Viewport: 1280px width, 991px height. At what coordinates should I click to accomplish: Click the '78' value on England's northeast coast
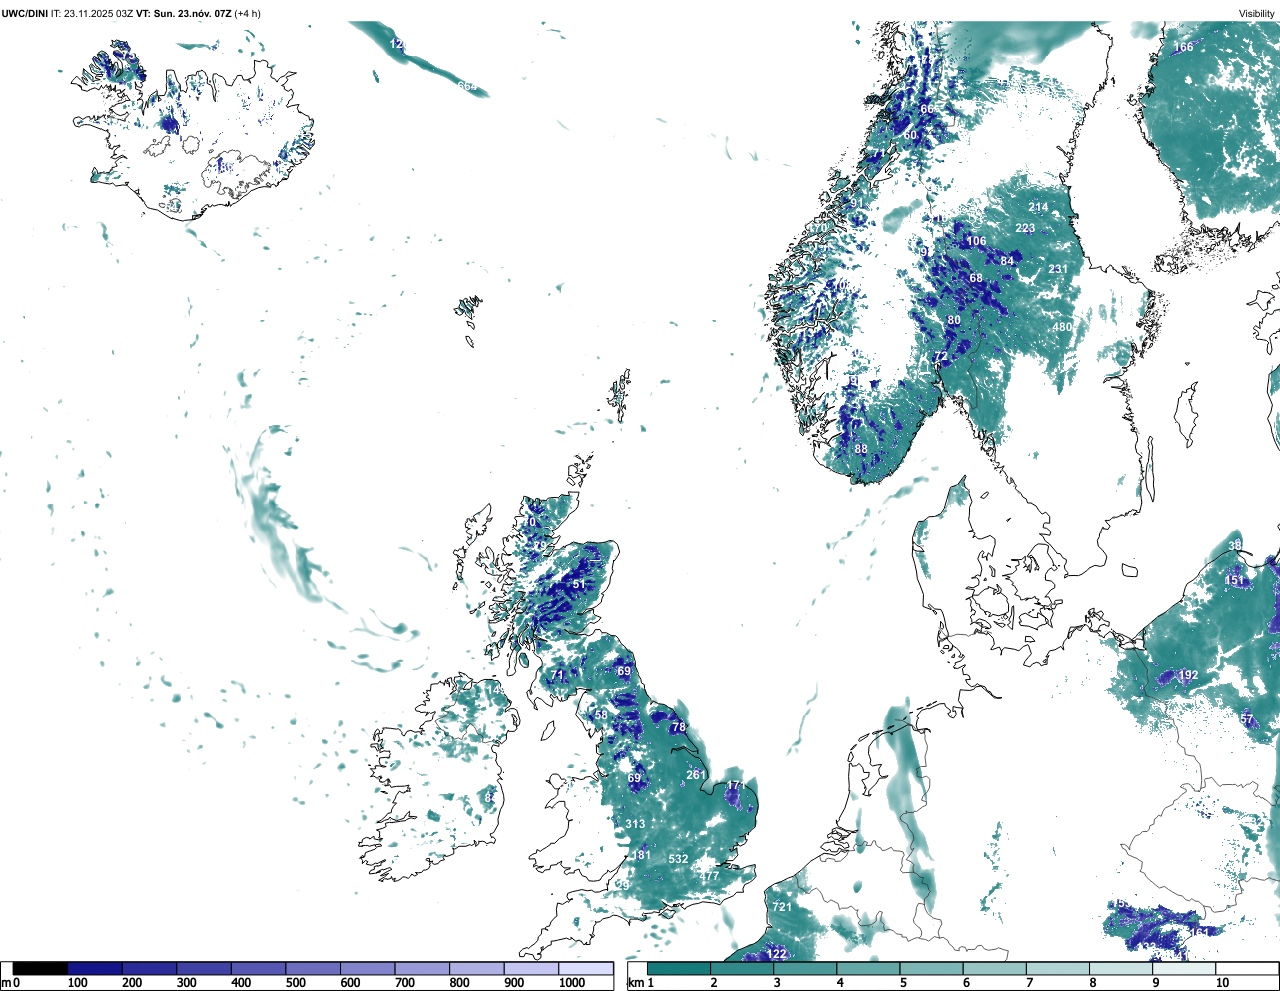(x=679, y=727)
